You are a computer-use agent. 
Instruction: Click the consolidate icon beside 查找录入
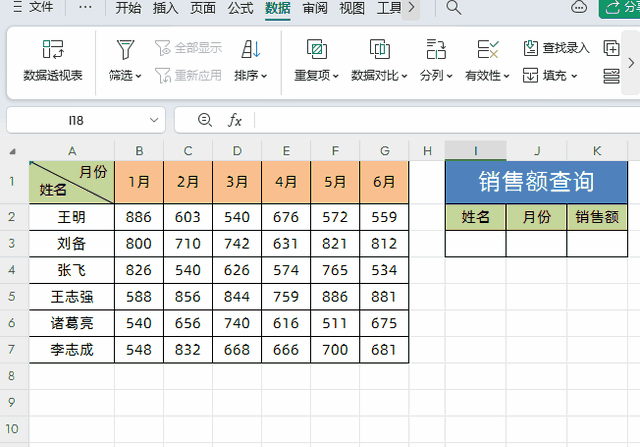[x=611, y=48]
